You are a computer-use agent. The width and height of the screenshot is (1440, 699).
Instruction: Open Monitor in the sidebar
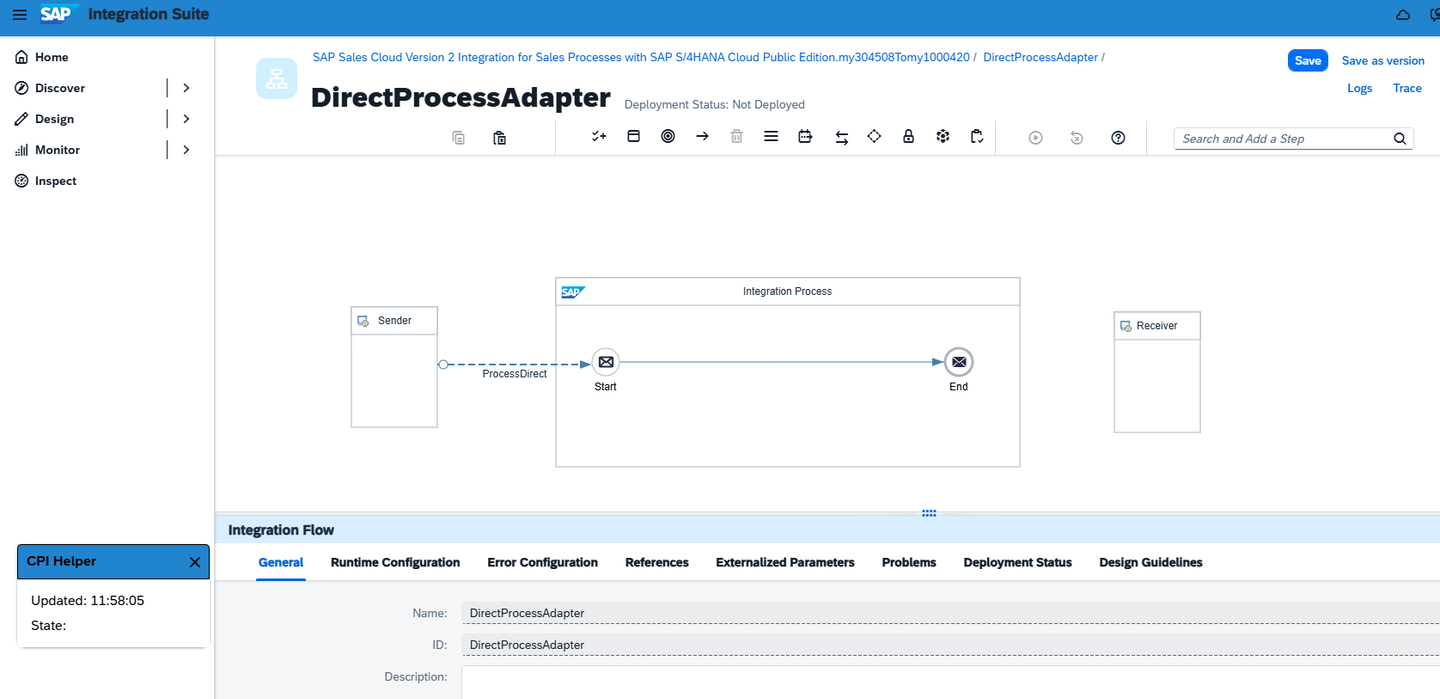tap(57, 150)
